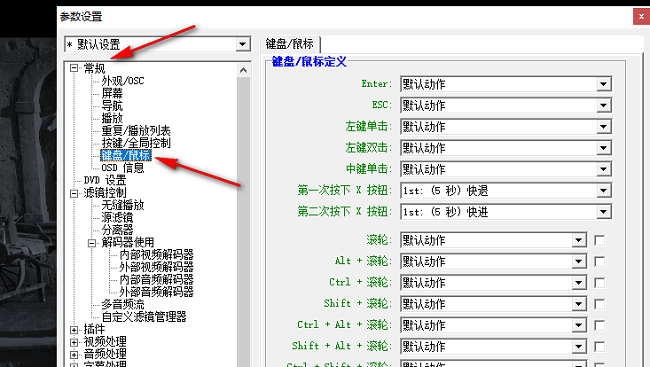Select 内部视频解码器 tree item
The width and height of the screenshot is (650, 367).
tap(156, 255)
